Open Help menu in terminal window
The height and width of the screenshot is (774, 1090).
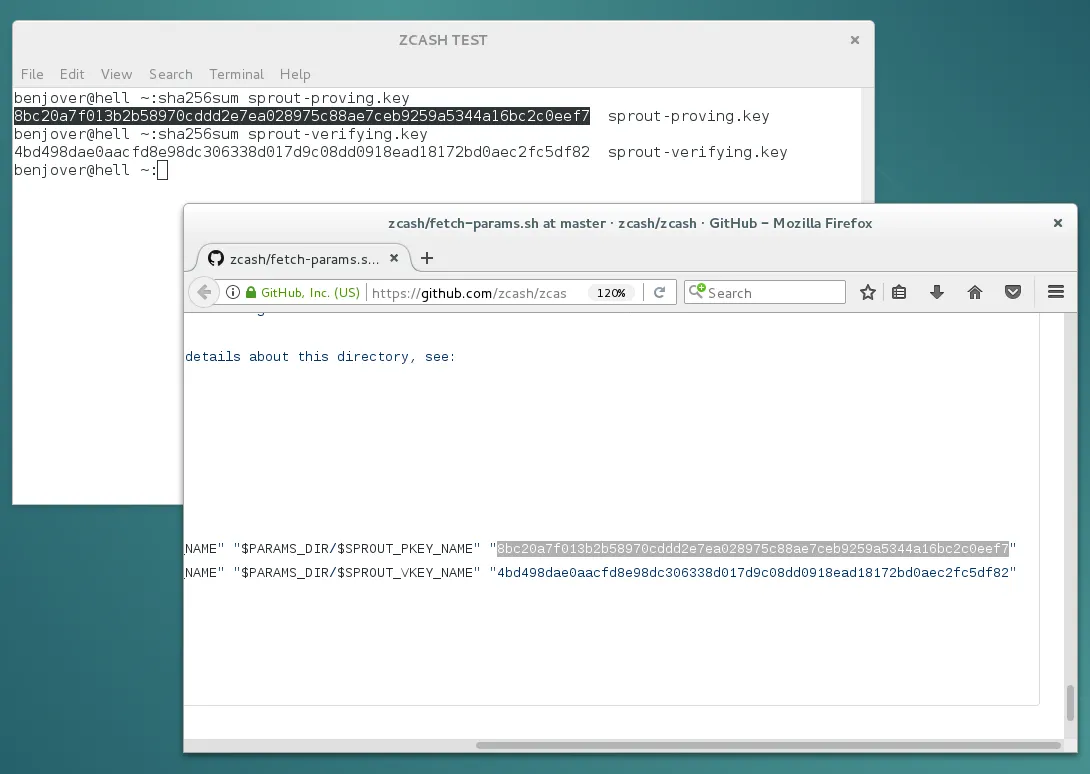click(x=295, y=74)
